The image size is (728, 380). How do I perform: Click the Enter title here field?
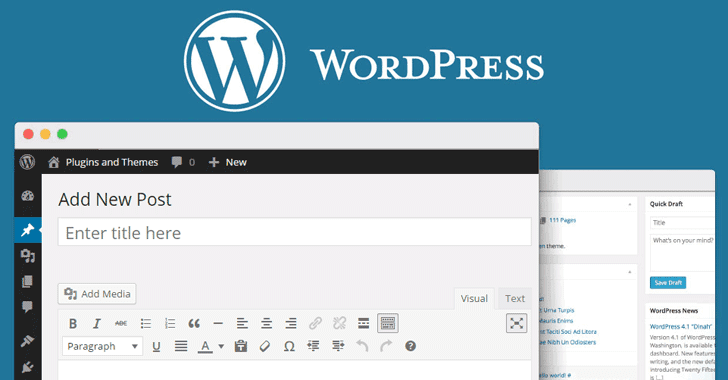[x=294, y=232]
